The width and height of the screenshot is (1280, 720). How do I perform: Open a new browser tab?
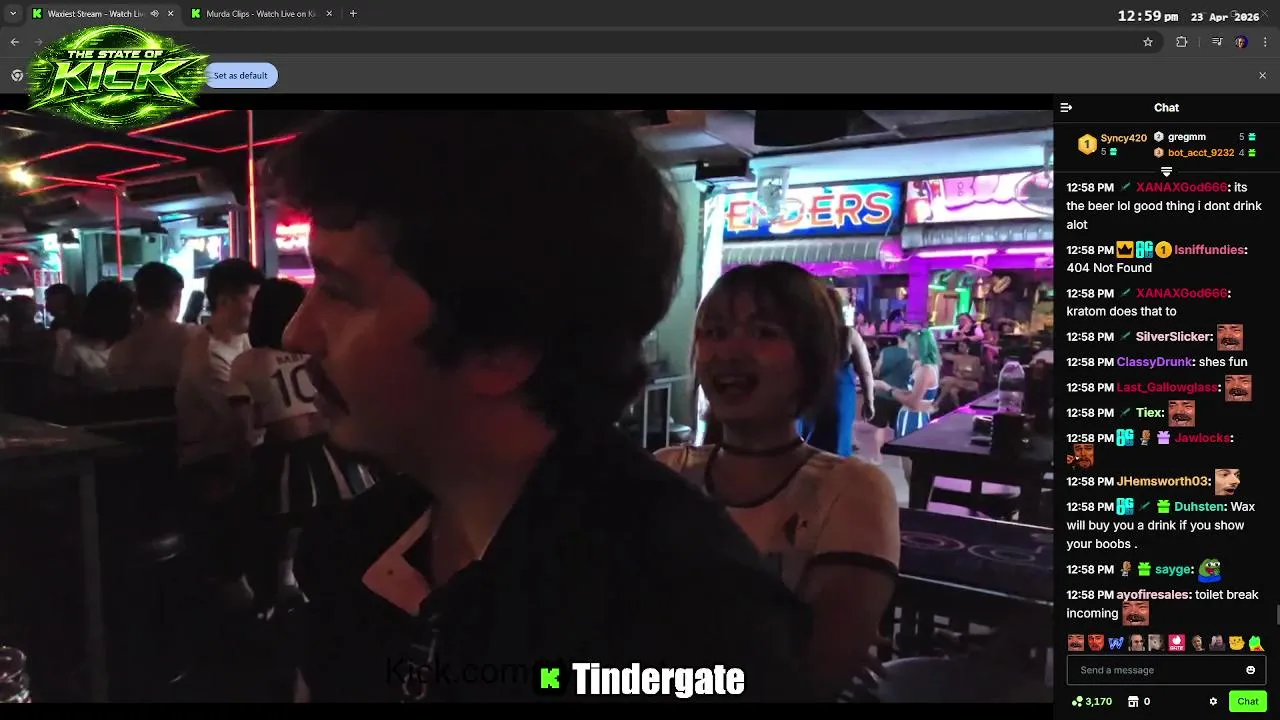(353, 14)
